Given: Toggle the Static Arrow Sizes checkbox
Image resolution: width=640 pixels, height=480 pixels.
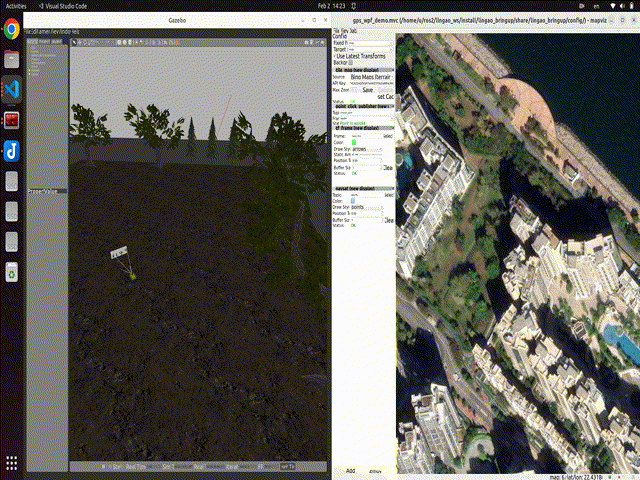Looking at the screenshot, I should click(353, 154).
